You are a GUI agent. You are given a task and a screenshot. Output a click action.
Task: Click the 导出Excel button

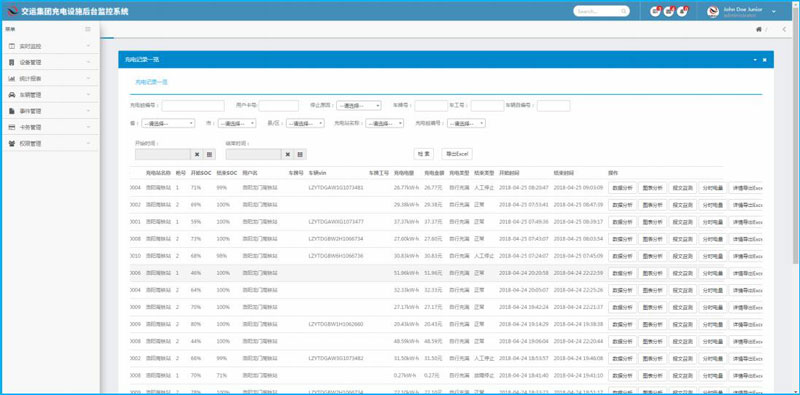coord(457,154)
